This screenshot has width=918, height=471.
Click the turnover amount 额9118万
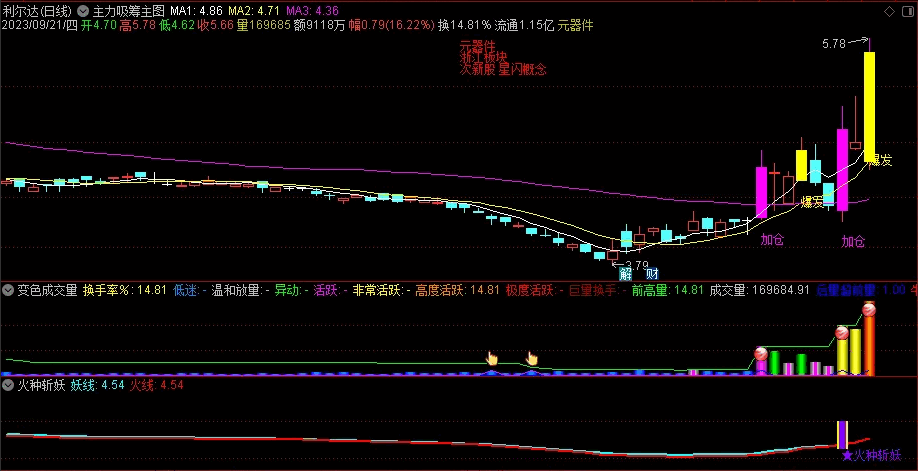(x=319, y=25)
